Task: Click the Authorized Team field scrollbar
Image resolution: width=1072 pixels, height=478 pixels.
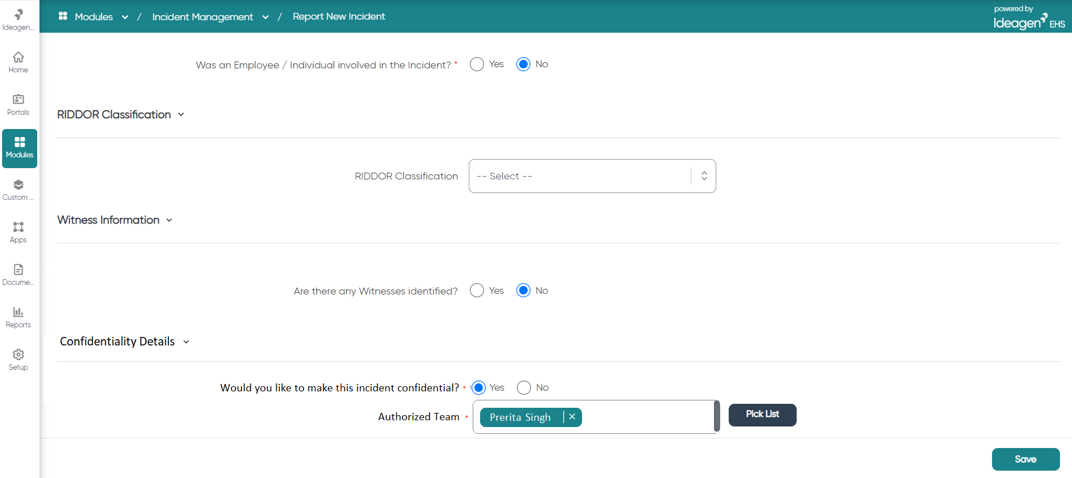Action: [716, 416]
